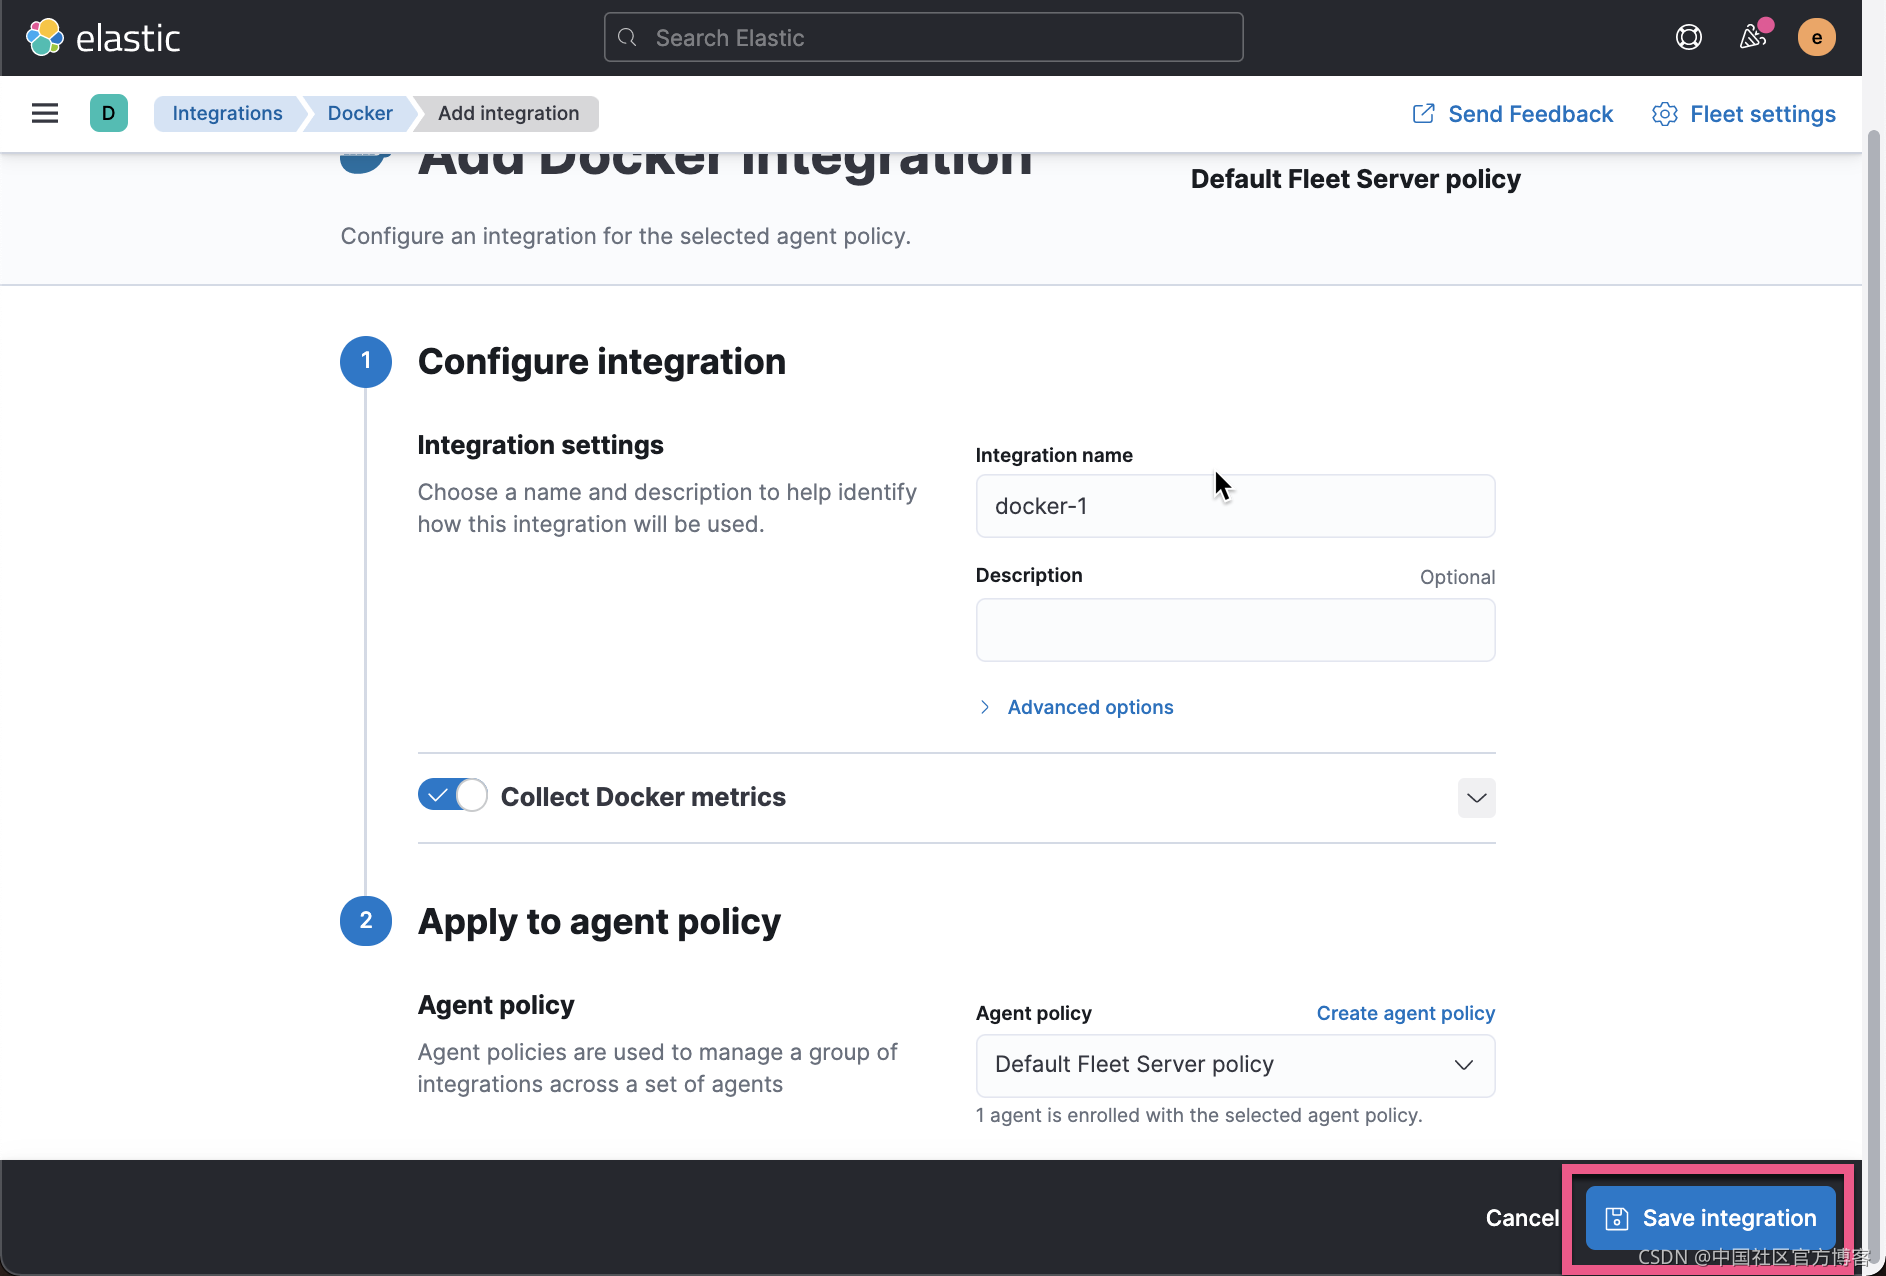Open the help menu lifebuoy icon
The width and height of the screenshot is (1886, 1276).
(1689, 37)
